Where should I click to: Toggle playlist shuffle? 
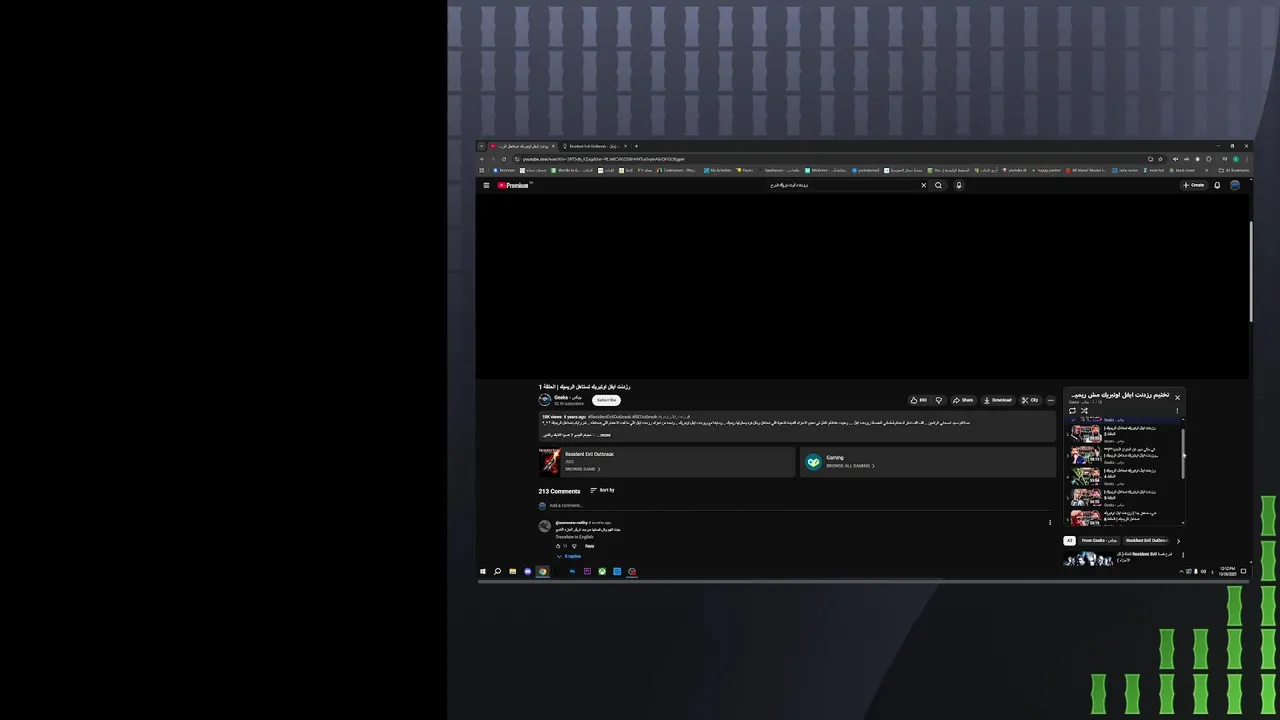point(1084,410)
